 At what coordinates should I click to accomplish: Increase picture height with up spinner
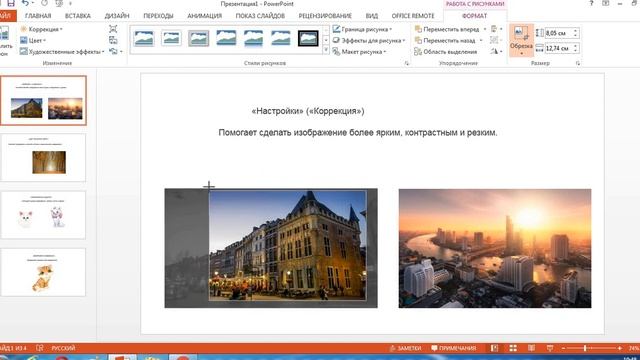click(576, 31)
